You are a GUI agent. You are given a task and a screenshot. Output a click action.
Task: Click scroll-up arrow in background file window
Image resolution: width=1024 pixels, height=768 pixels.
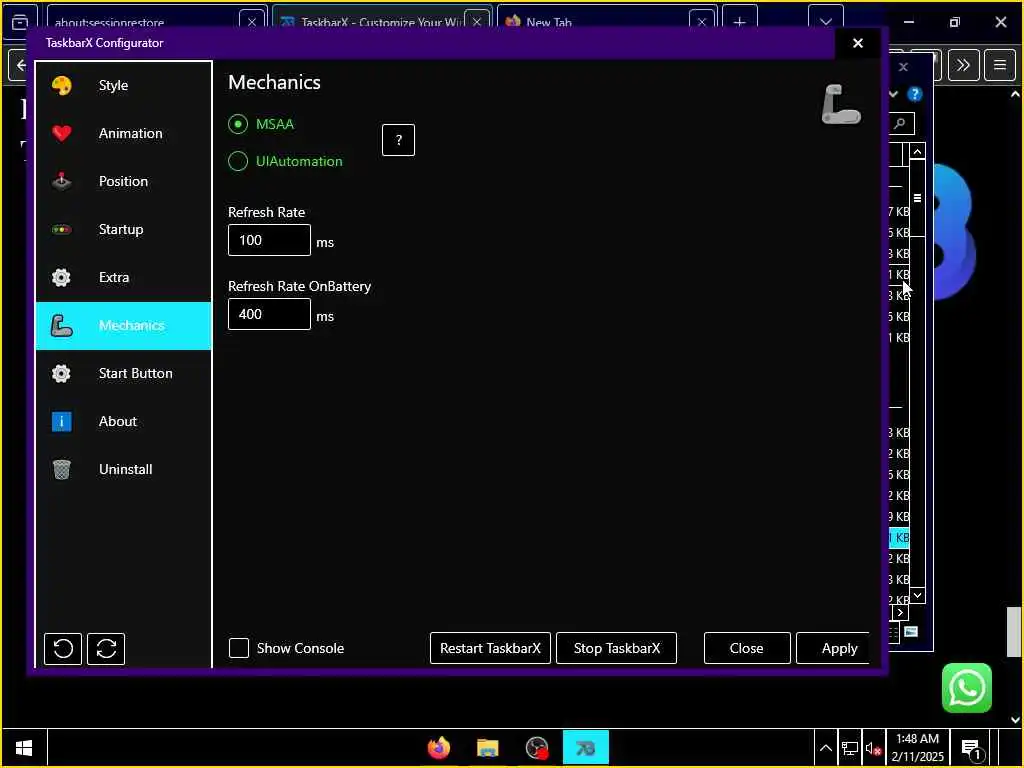tap(918, 152)
